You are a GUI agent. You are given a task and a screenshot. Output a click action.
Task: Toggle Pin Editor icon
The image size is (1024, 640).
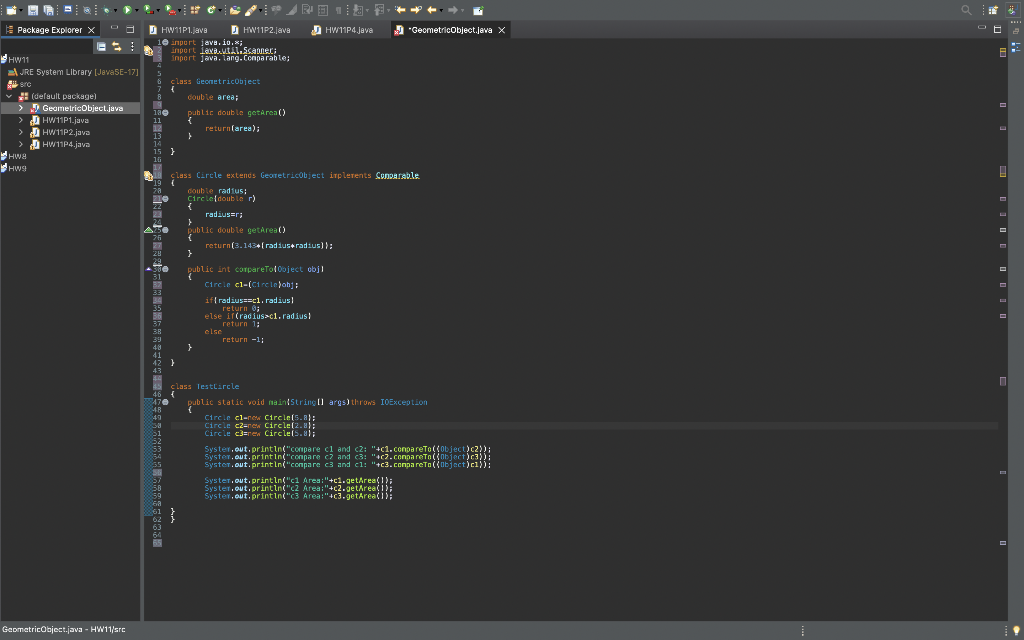(x=478, y=10)
